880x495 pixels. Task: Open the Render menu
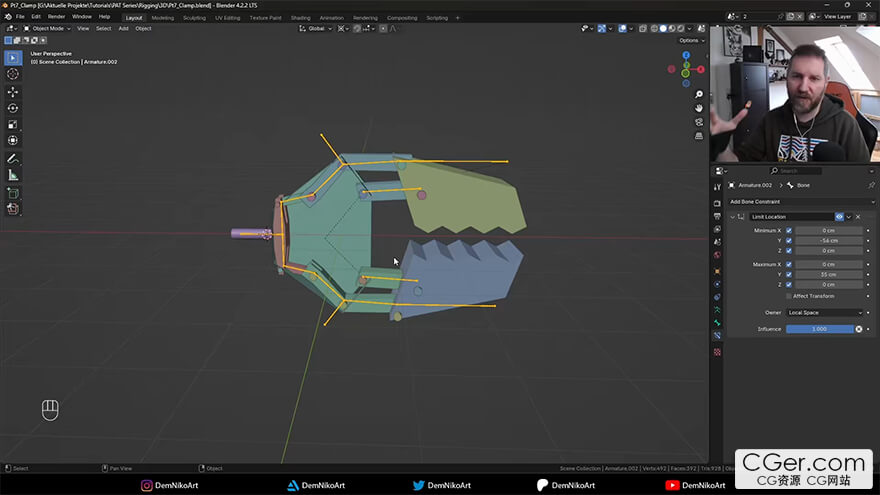57,17
